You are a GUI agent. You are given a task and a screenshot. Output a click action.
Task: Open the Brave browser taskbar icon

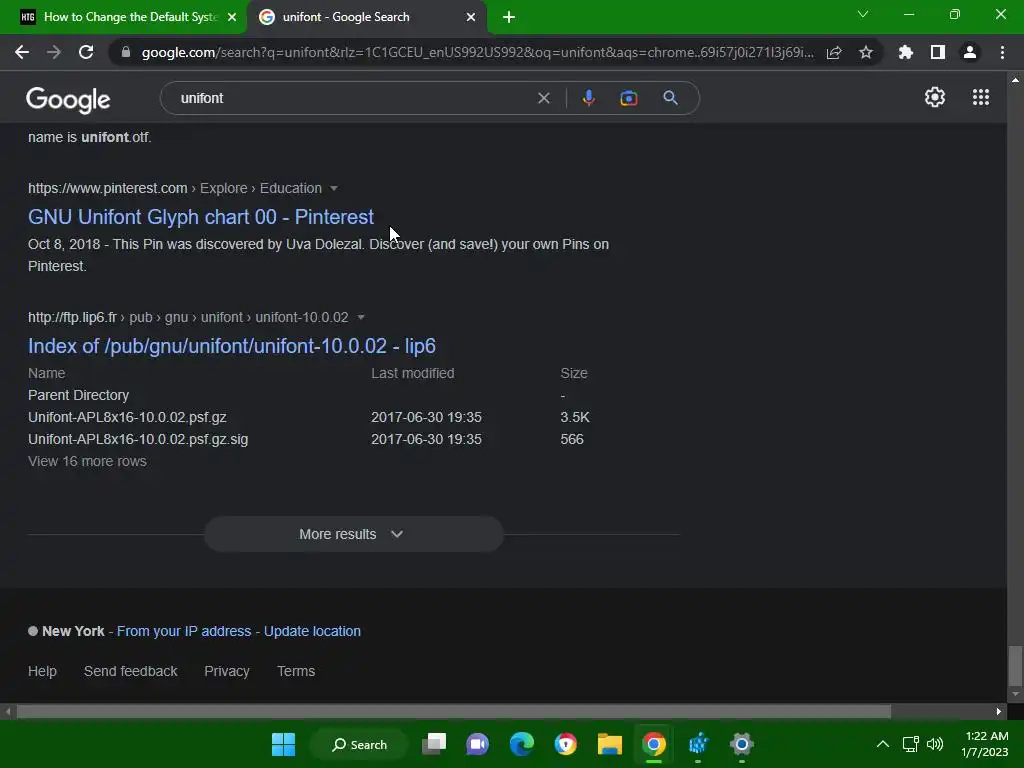point(566,744)
